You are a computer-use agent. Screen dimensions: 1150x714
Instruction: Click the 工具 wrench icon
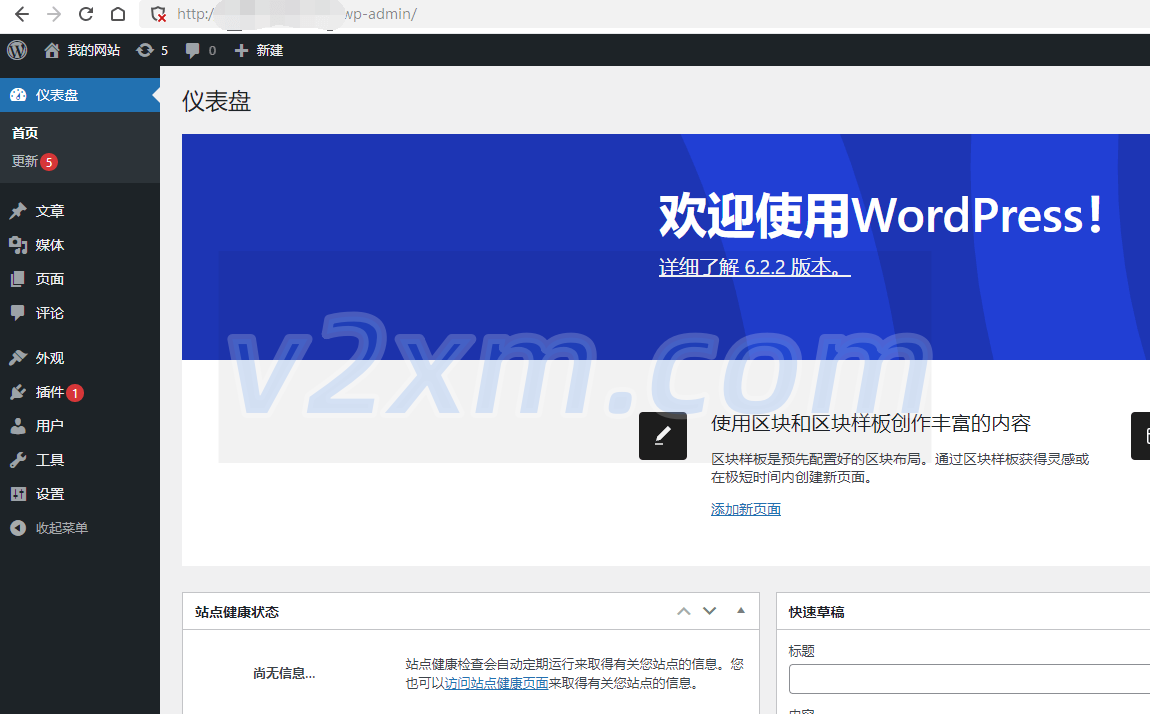(x=18, y=460)
